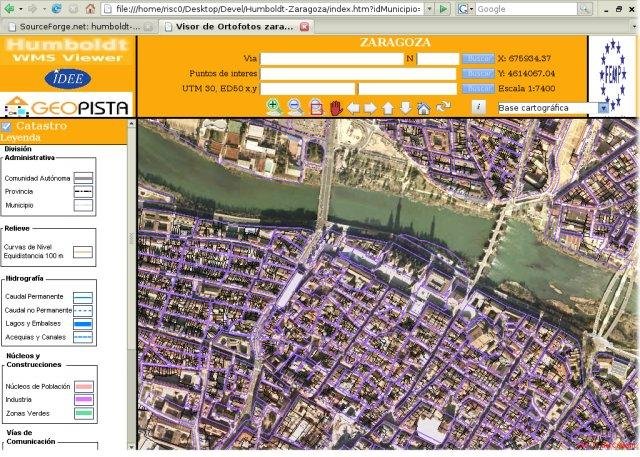Click the Zonas Verdes green swatch
This screenshot has height=457, width=640.
[x=84, y=413]
